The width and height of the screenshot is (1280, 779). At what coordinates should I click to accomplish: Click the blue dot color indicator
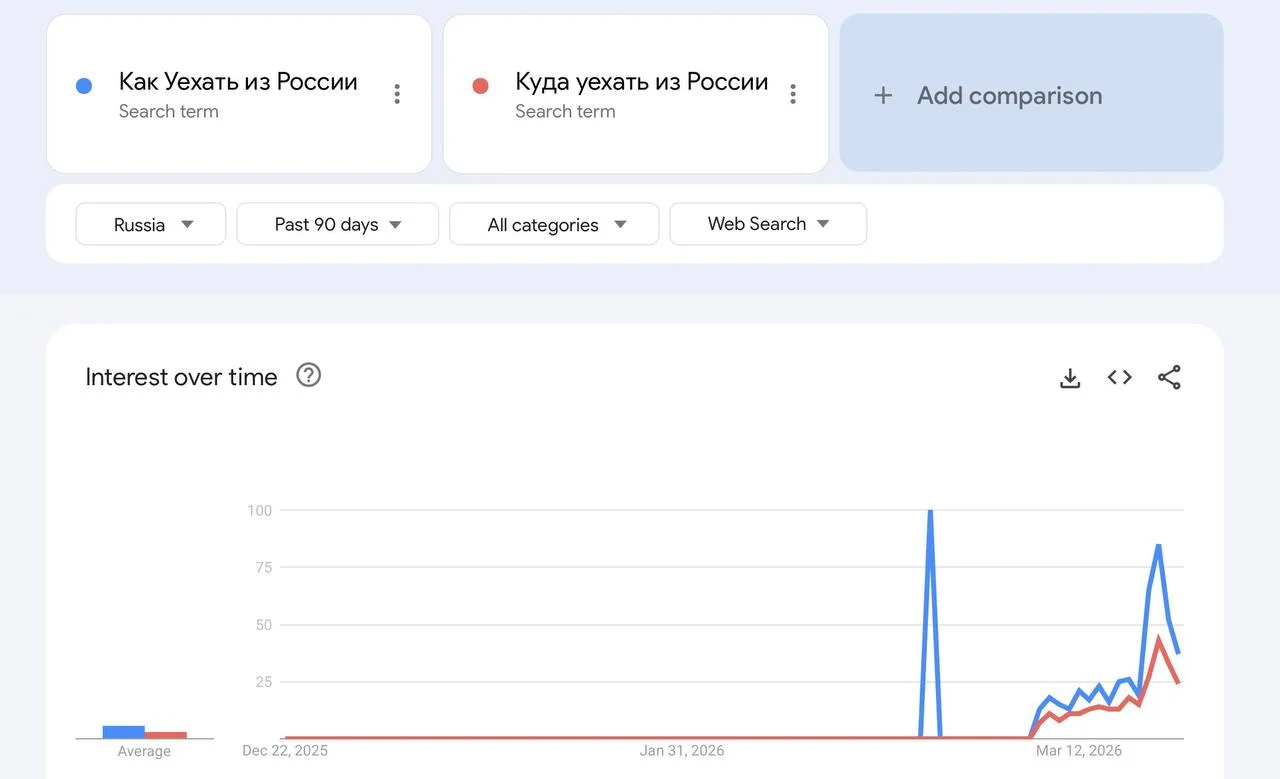[x=84, y=86]
